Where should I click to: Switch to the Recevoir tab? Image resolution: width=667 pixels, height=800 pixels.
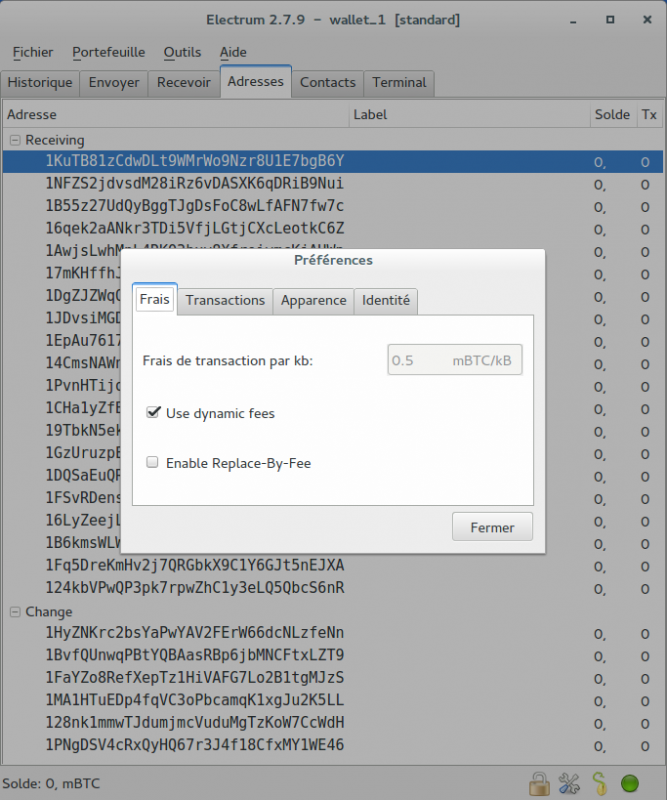tap(184, 83)
